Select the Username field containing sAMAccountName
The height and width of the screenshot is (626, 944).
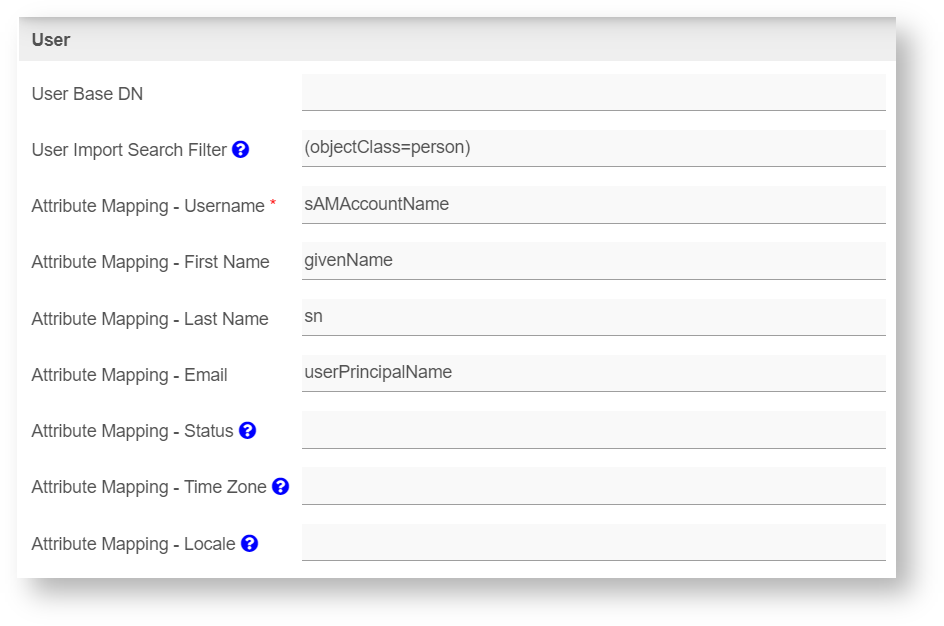pyautogui.click(x=593, y=205)
